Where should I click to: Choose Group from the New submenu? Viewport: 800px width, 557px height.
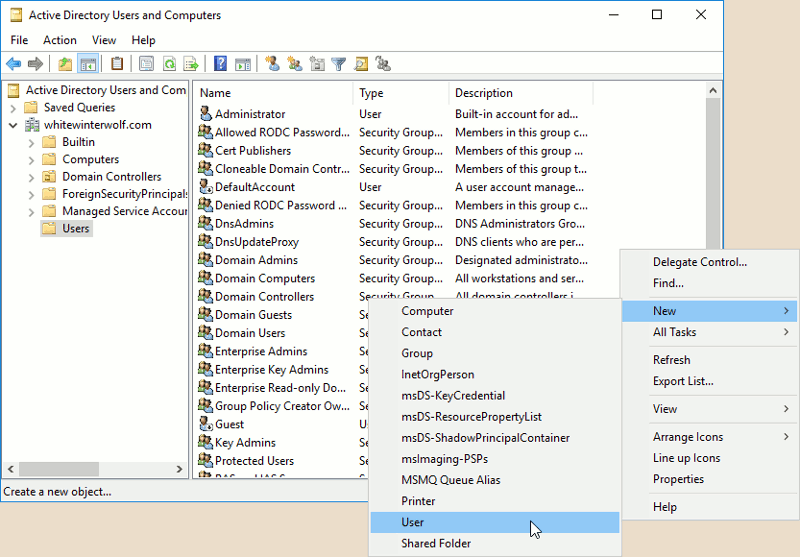pyautogui.click(x=494, y=353)
